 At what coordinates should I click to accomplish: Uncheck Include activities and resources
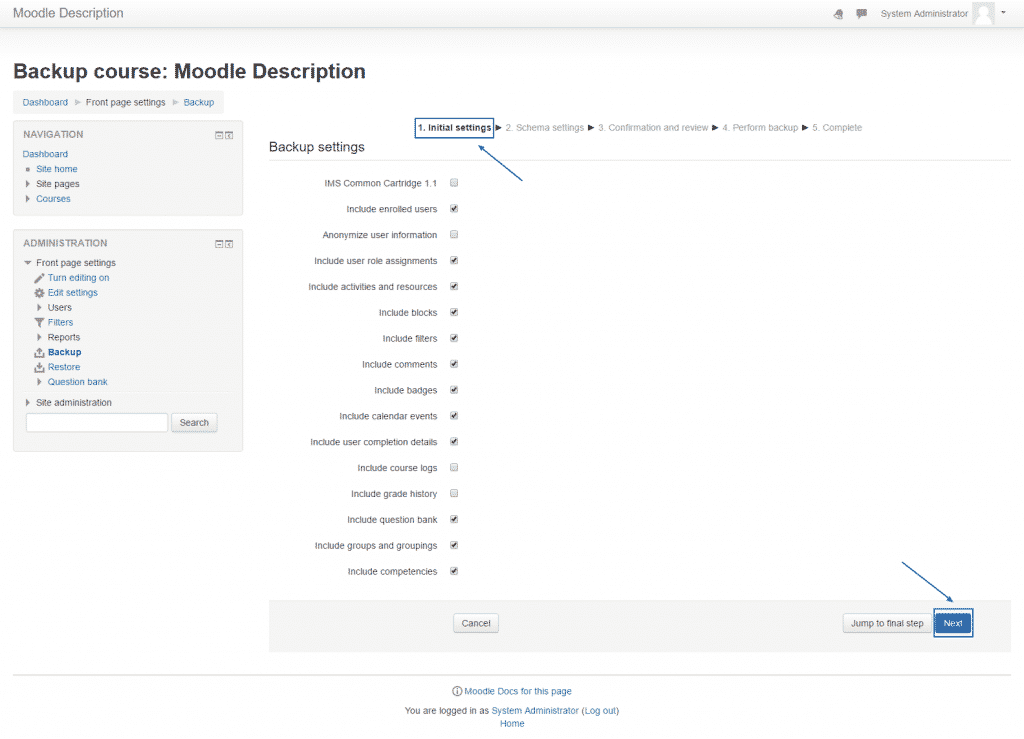pyautogui.click(x=454, y=287)
